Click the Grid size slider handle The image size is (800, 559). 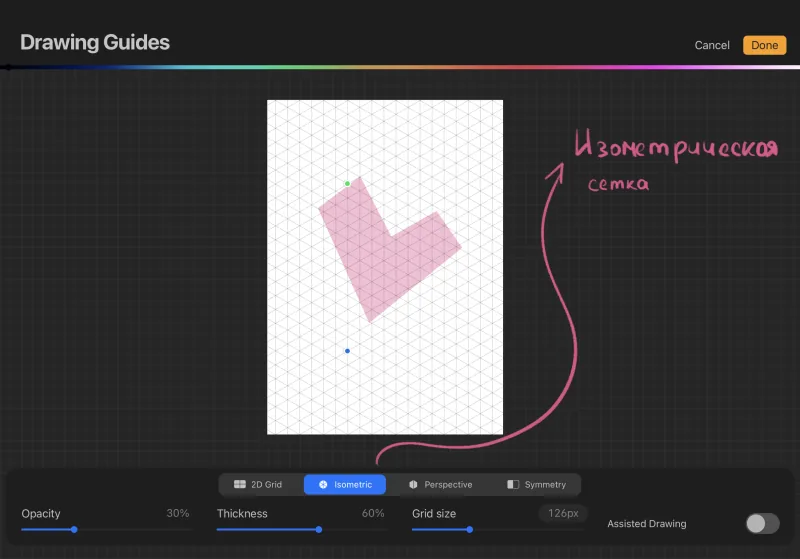(470, 529)
